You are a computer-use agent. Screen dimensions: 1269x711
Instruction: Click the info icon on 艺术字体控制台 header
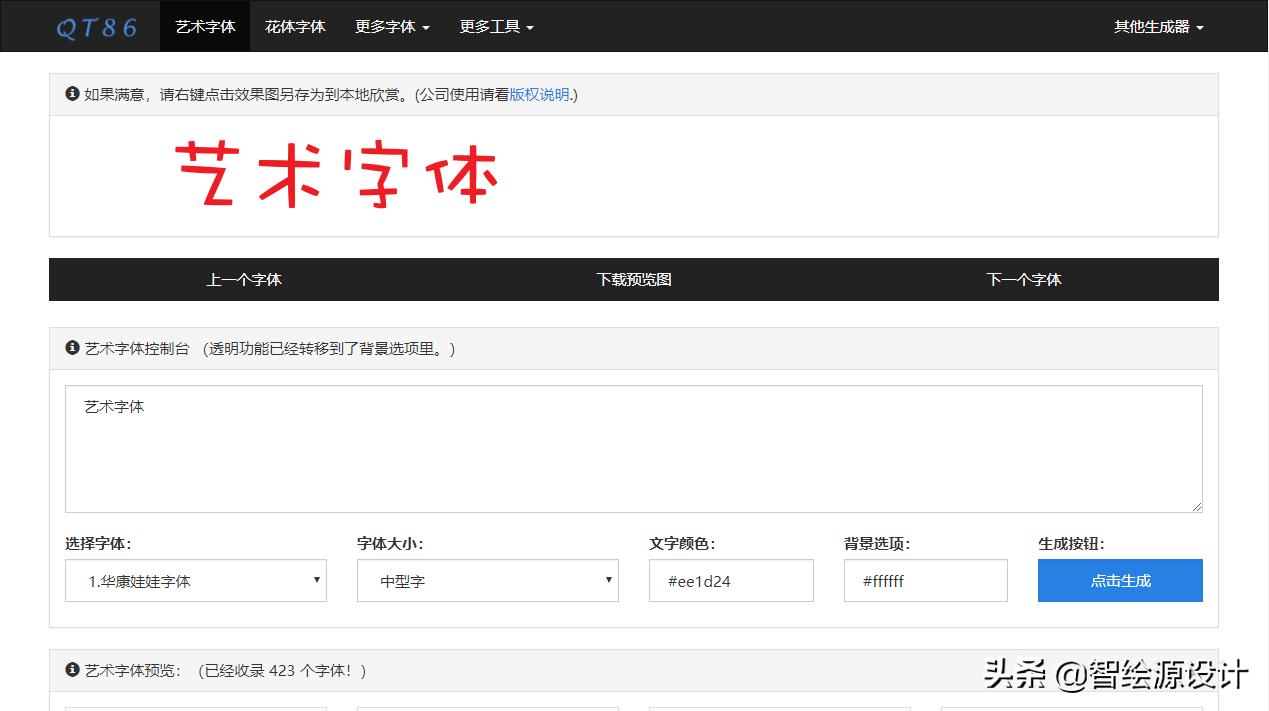click(x=71, y=348)
